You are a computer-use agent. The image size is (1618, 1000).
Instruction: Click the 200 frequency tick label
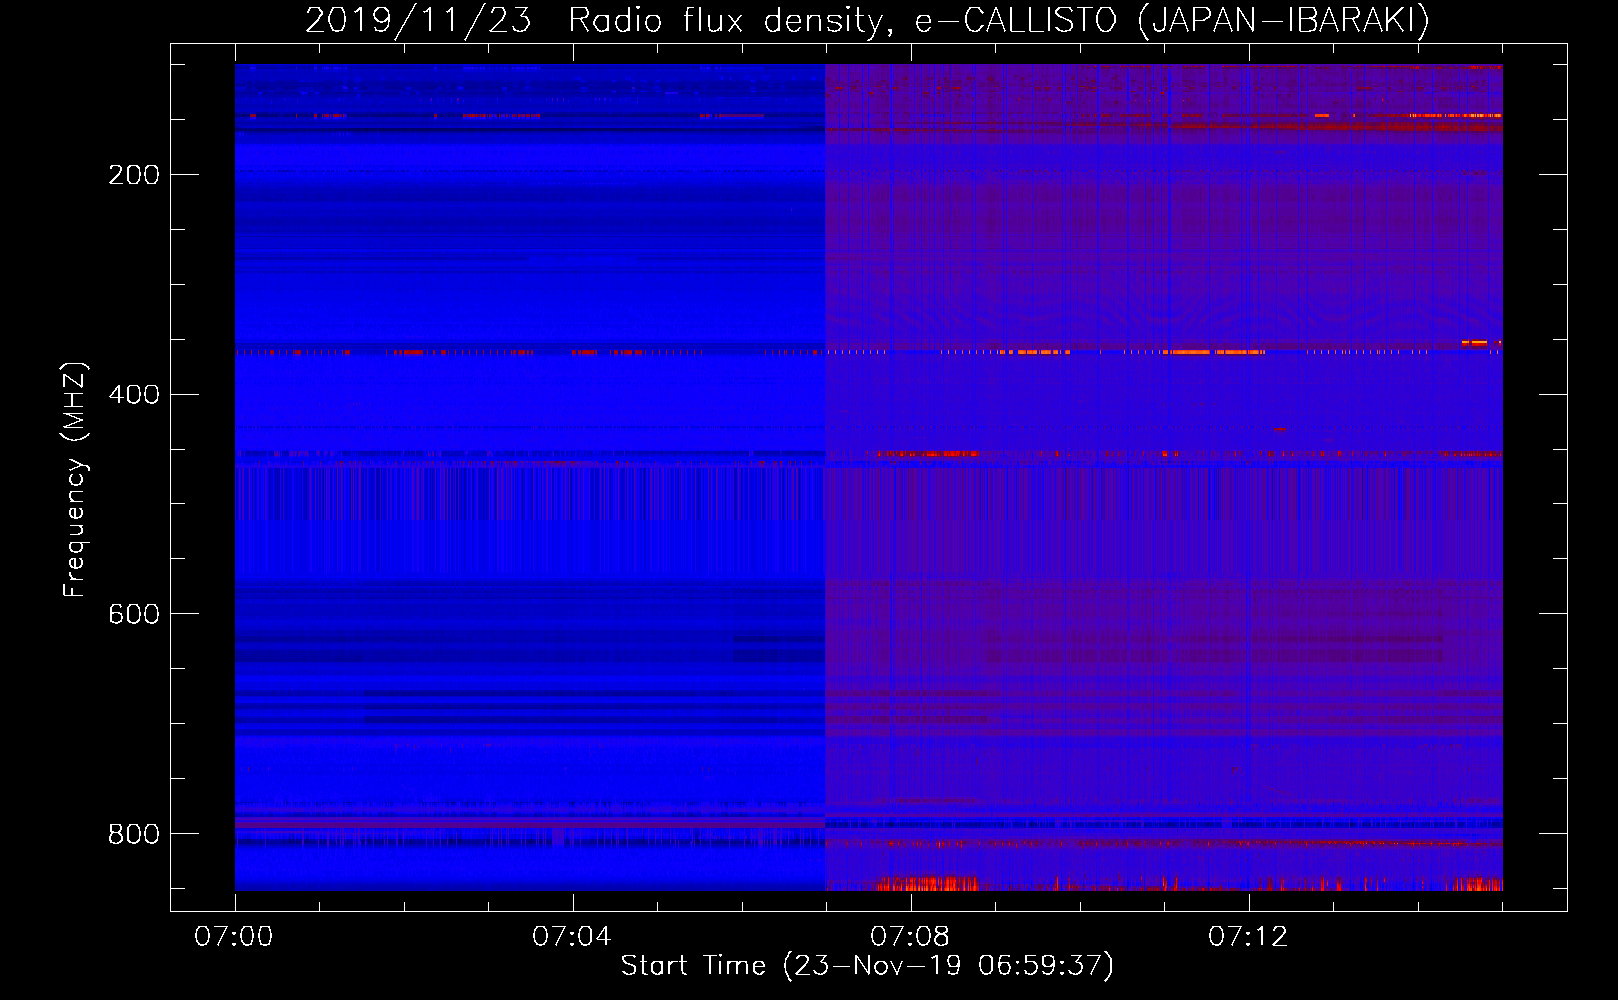(134, 175)
